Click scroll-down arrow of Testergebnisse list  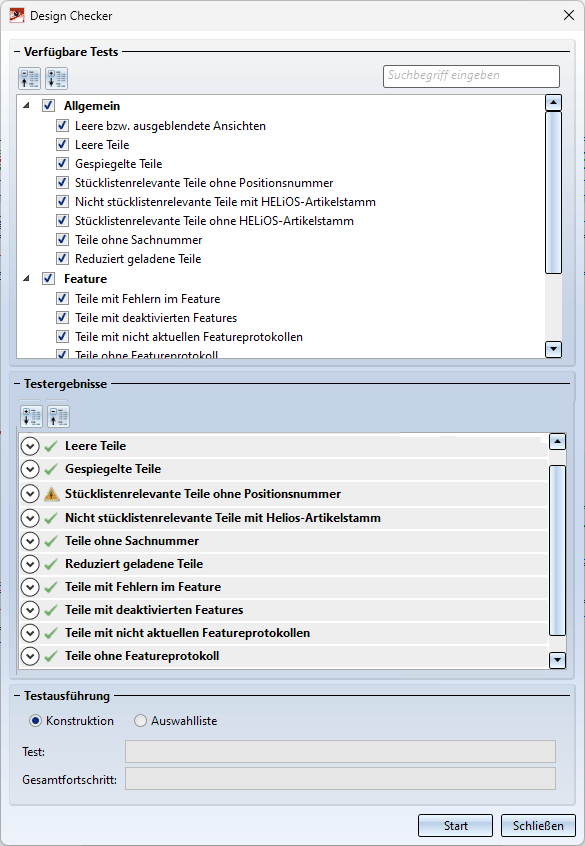[x=557, y=660]
